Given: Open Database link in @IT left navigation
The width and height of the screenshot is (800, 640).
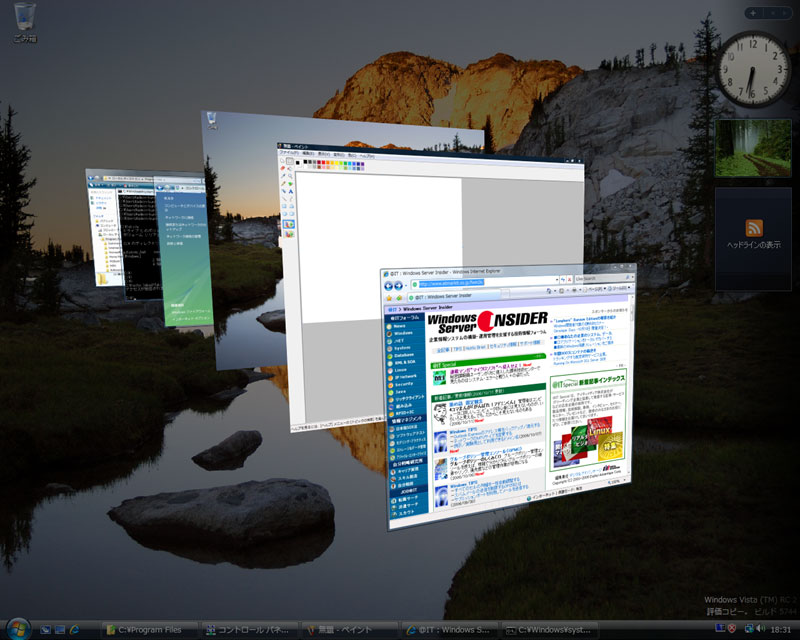Looking at the screenshot, I should tap(404, 355).
